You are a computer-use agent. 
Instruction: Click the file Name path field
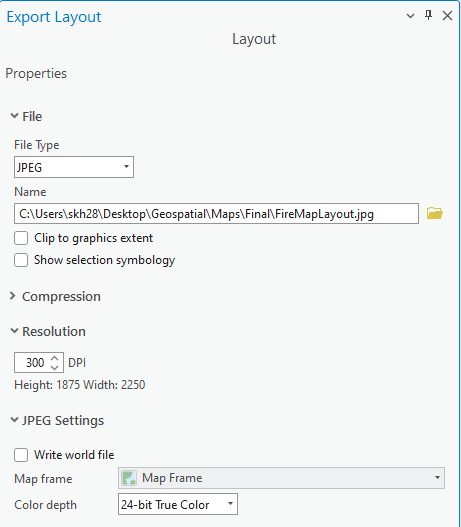point(216,213)
